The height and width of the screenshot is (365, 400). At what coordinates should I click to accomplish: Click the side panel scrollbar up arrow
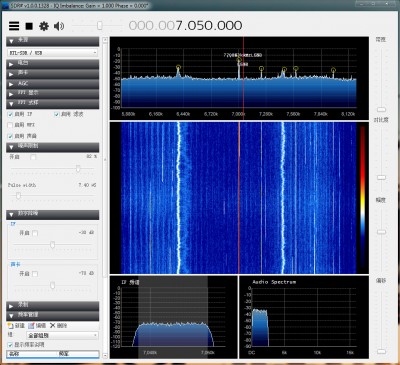pos(105,40)
